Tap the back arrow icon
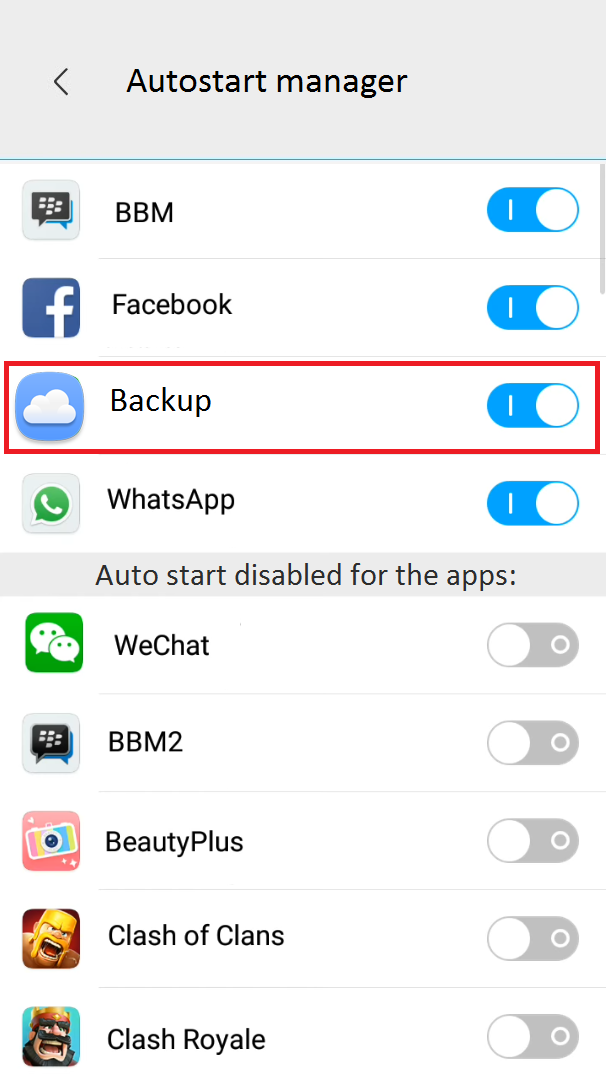Viewport: 606px width, 1080px height. (x=61, y=82)
